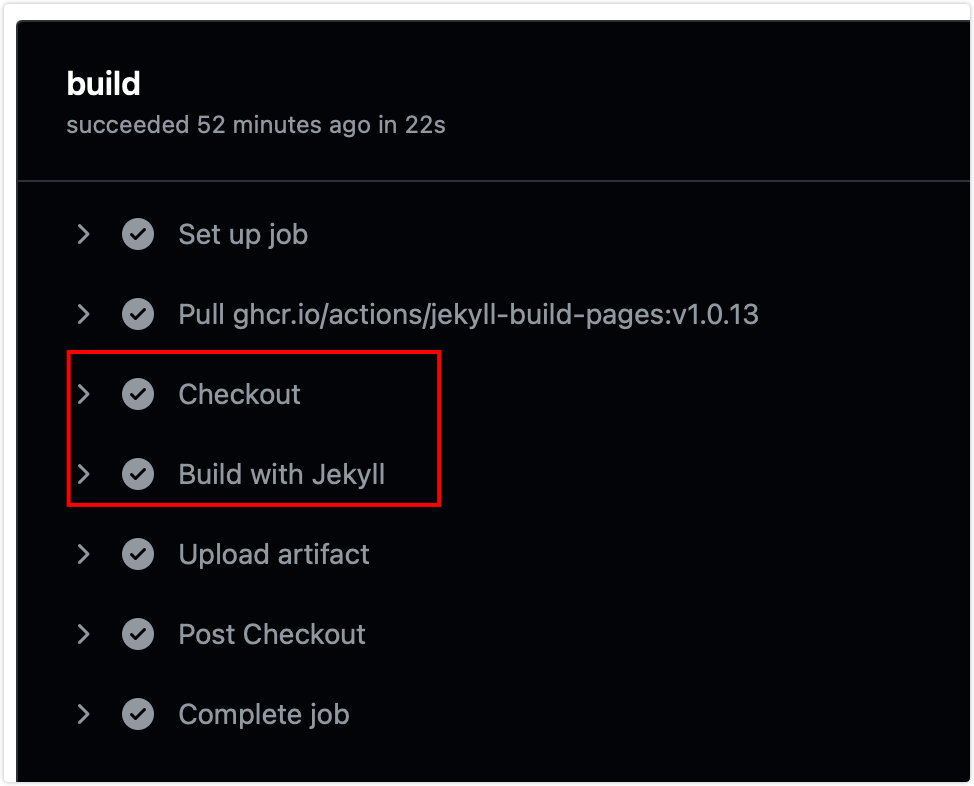Click the Checkout step success checkmark
This screenshot has height=786, width=974.
pyautogui.click(x=138, y=394)
